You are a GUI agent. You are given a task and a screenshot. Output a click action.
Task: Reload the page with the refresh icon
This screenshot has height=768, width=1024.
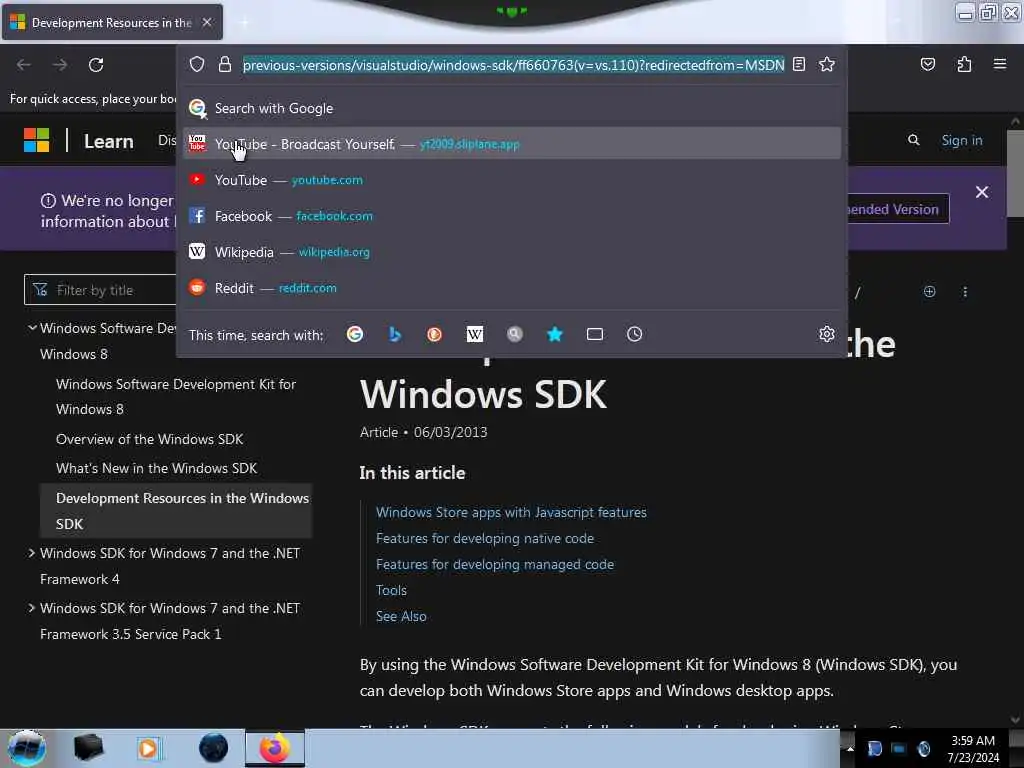coord(96,65)
